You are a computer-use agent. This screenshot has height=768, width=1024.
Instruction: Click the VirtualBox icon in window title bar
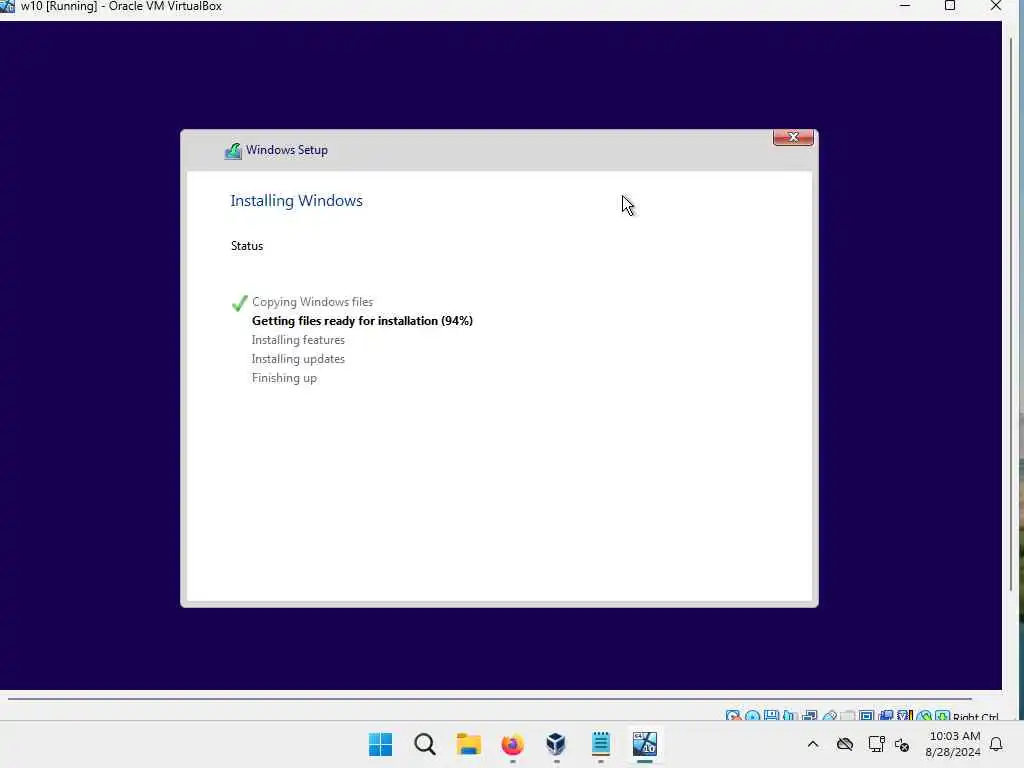point(7,6)
